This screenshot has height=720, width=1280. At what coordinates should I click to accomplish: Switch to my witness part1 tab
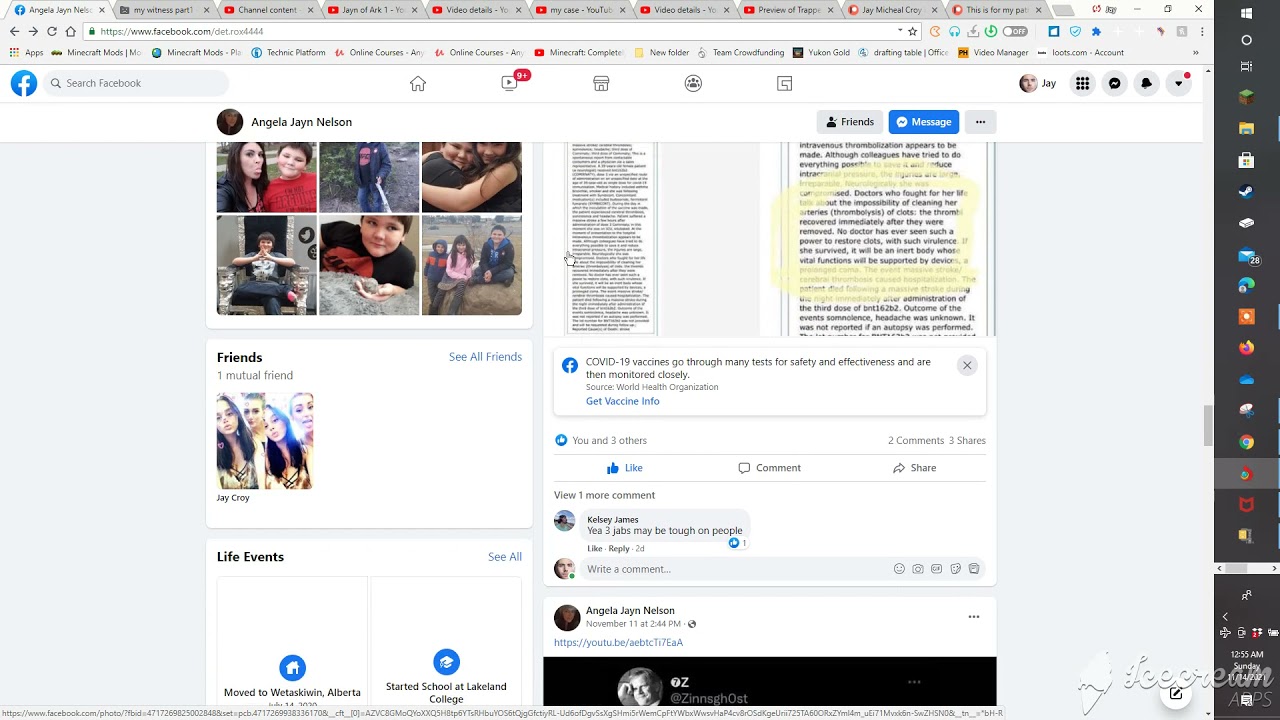point(163,10)
